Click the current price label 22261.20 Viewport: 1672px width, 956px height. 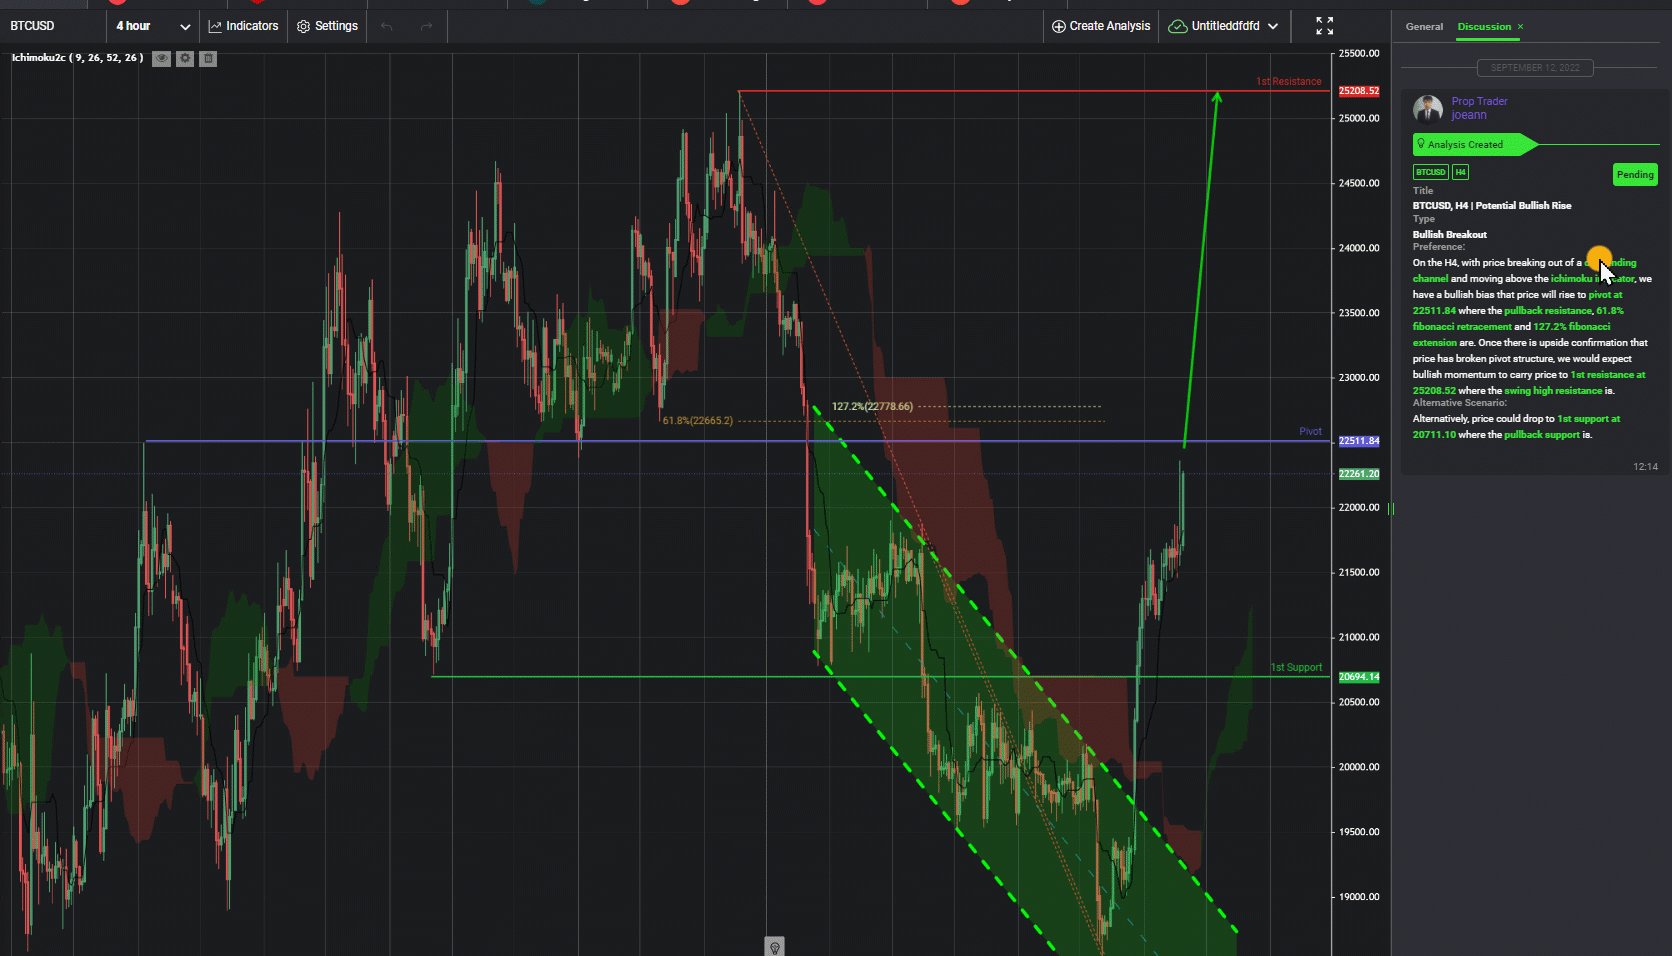tap(1359, 474)
